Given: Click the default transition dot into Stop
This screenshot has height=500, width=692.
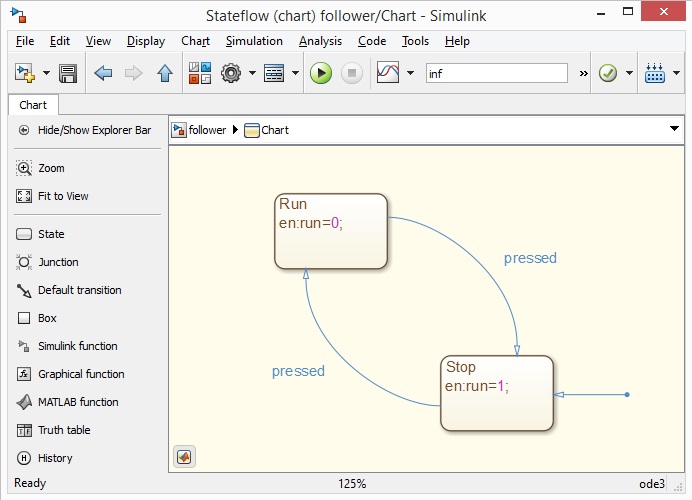Looking at the screenshot, I should tap(627, 395).
